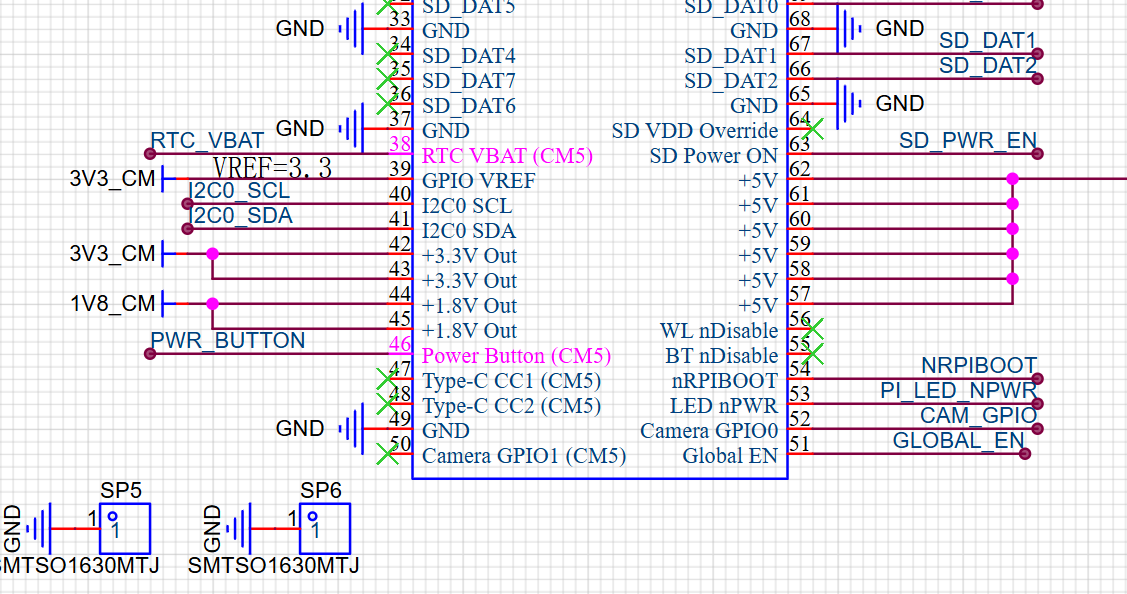Select the GND power symbol at pin 65
The image size is (1127, 594).
coord(849,104)
